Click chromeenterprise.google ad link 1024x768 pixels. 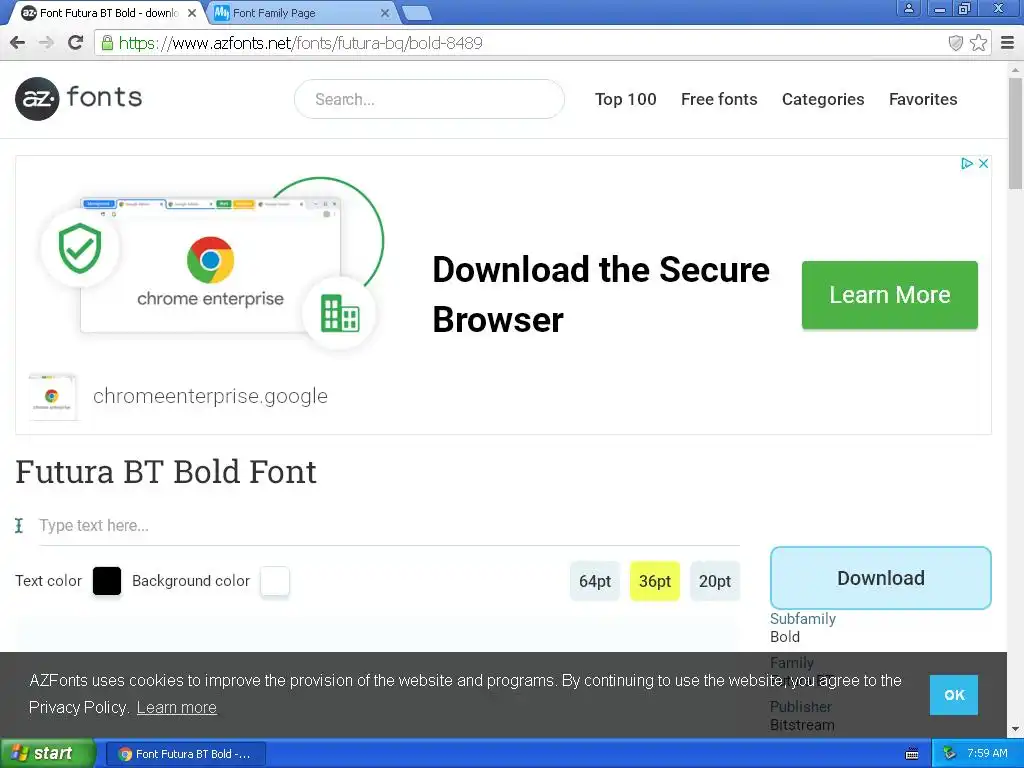pos(210,396)
